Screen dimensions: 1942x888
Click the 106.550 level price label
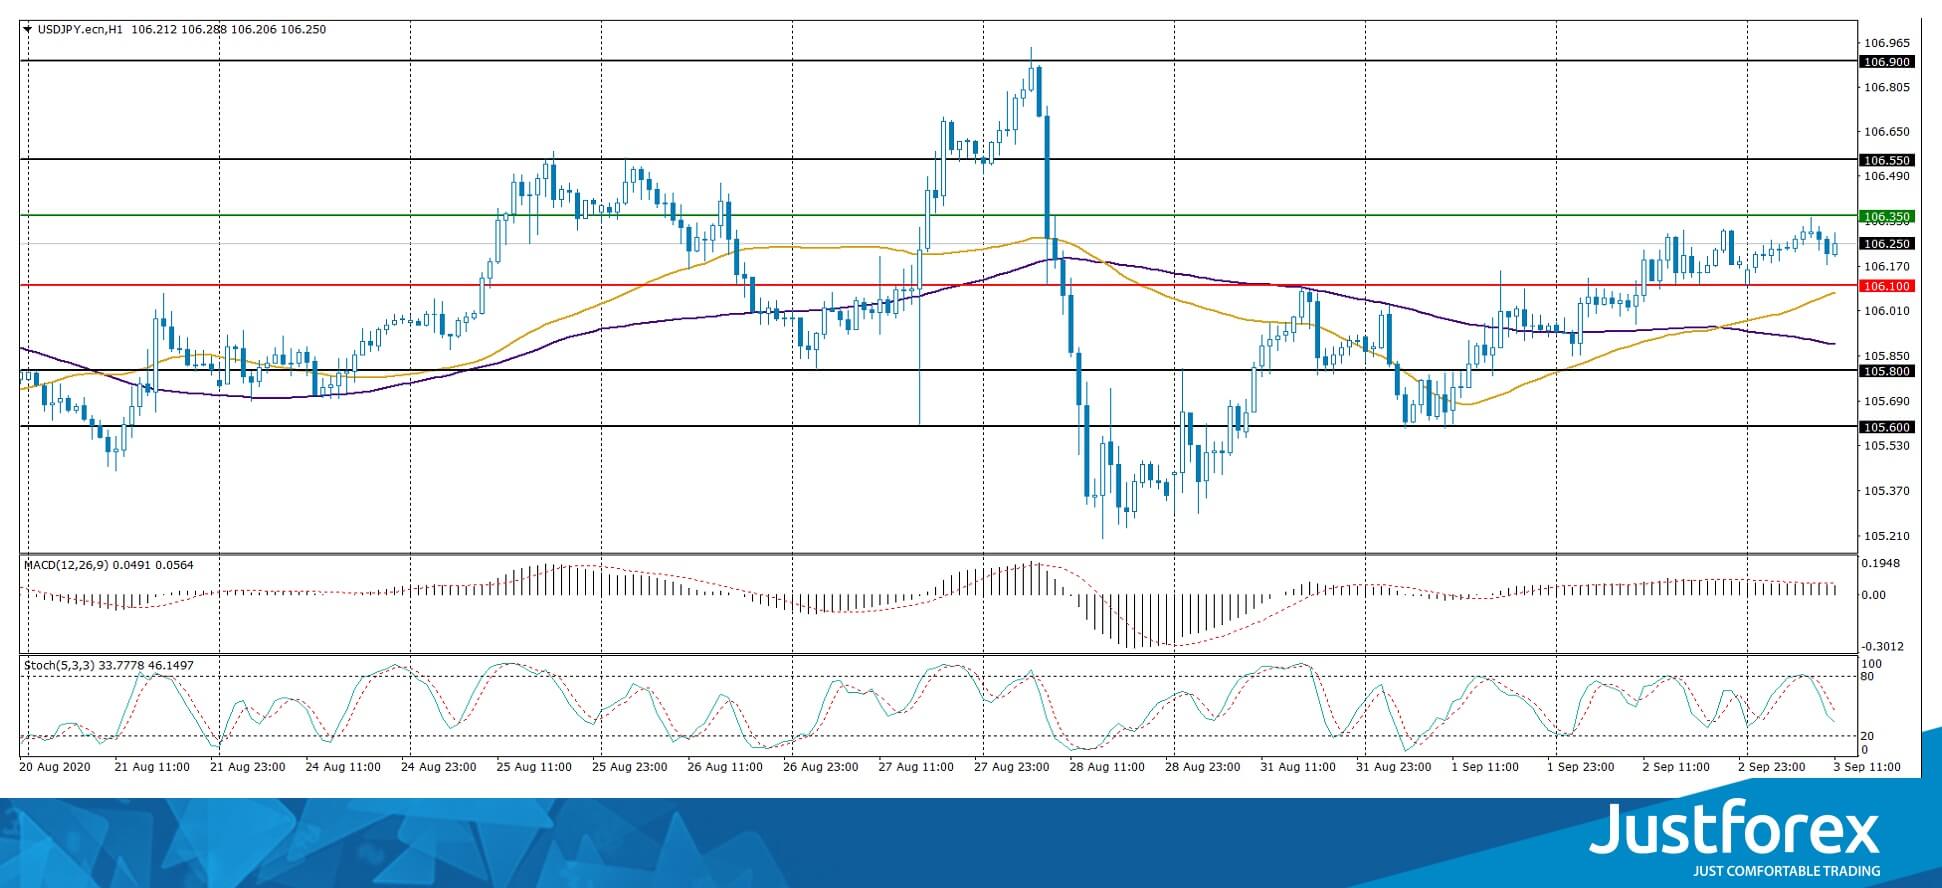[1886, 160]
